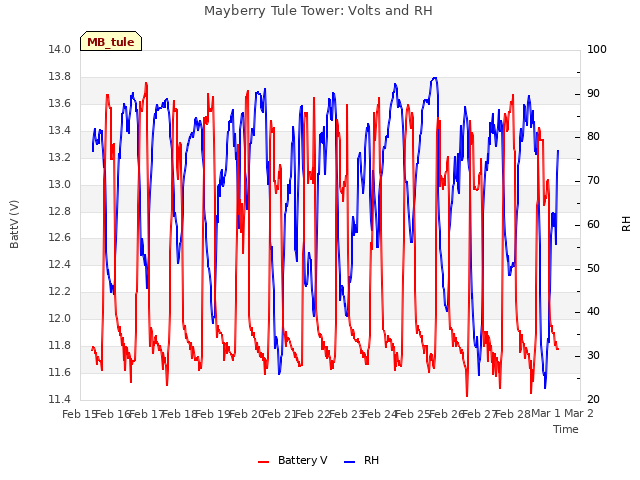The image size is (640, 480).
Task: Click the 90 tick on RH axis
Action: 593,93
